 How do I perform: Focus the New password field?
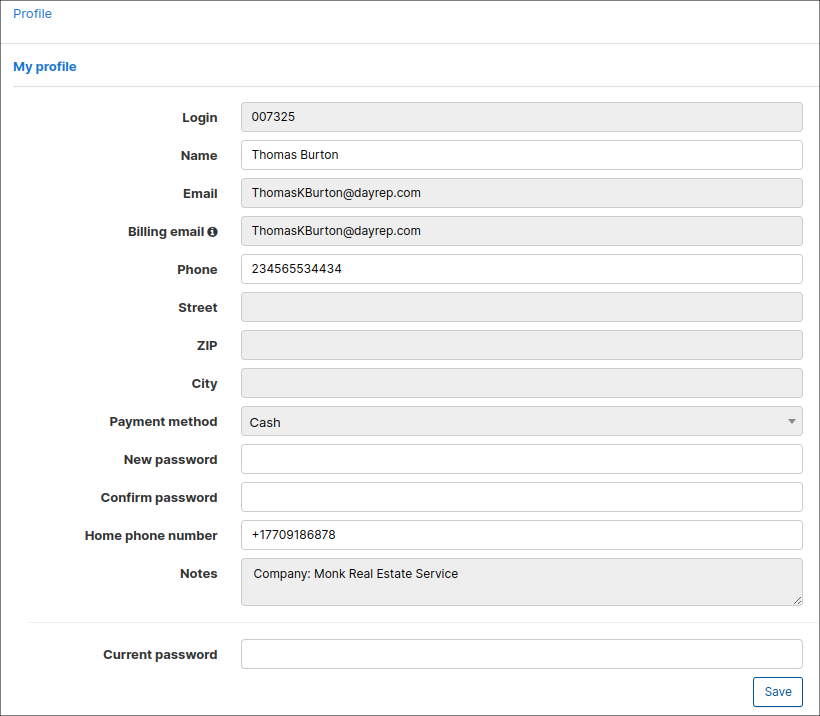click(x=520, y=459)
